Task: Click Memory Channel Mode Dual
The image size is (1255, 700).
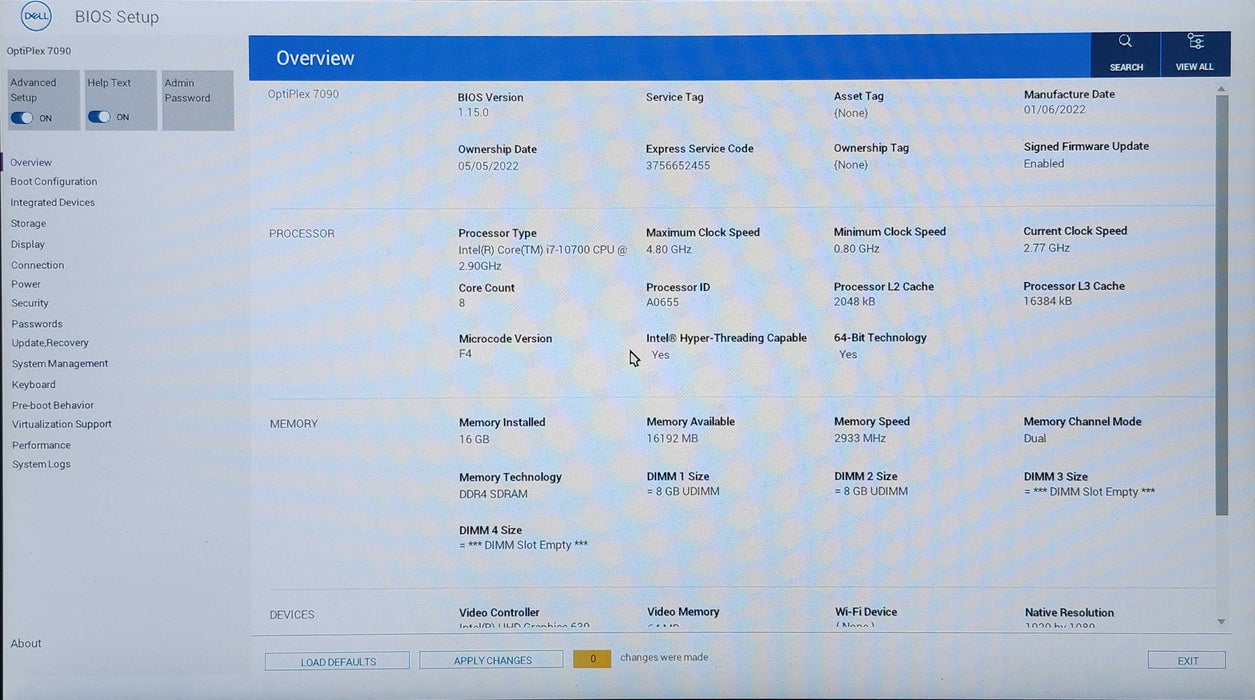Action: coord(1035,438)
